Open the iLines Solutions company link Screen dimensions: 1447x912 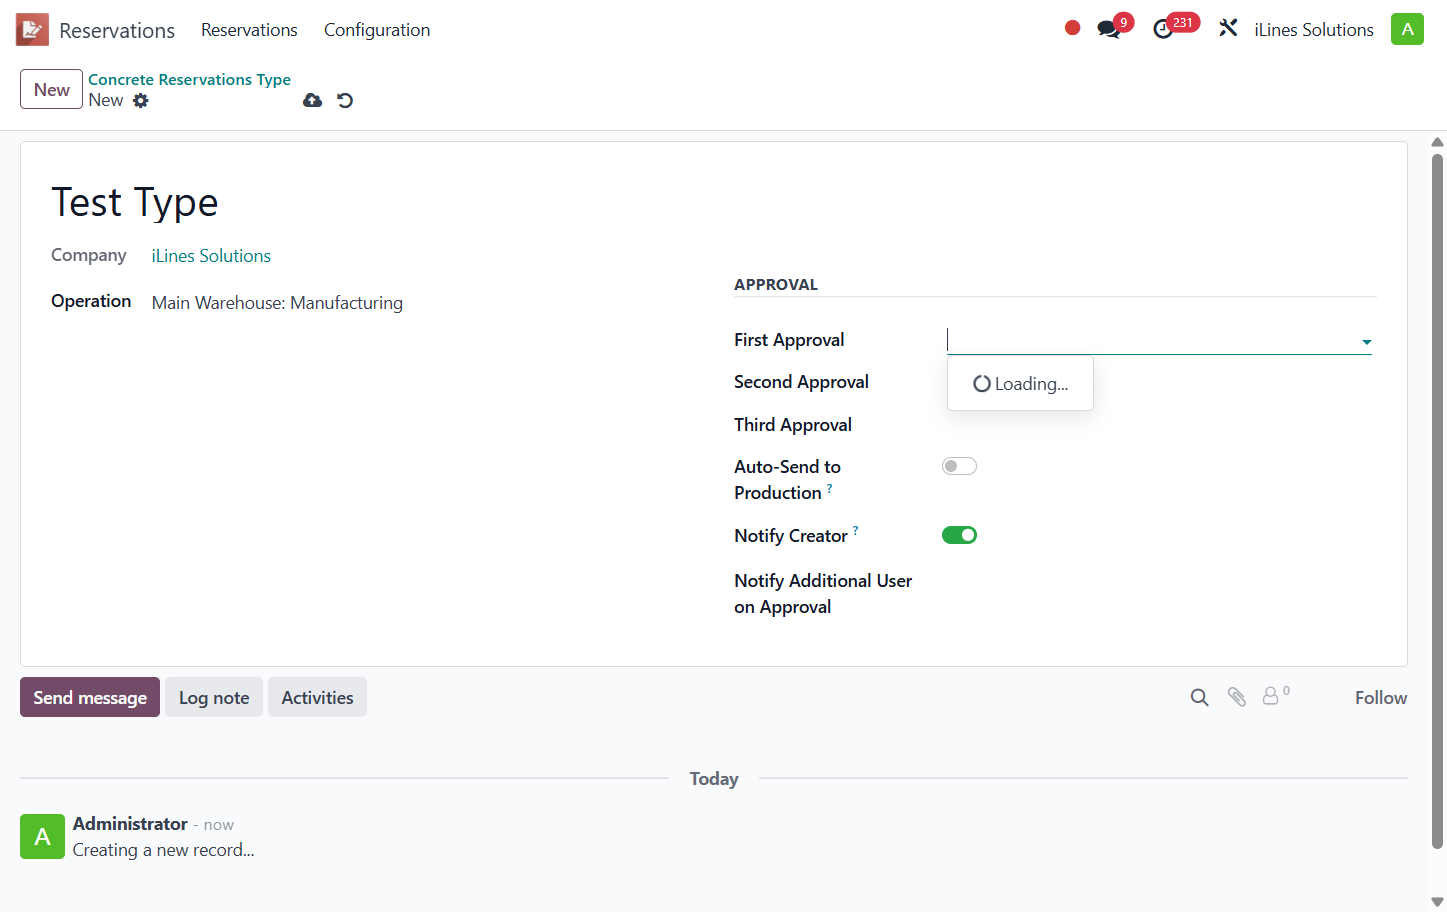tap(211, 256)
